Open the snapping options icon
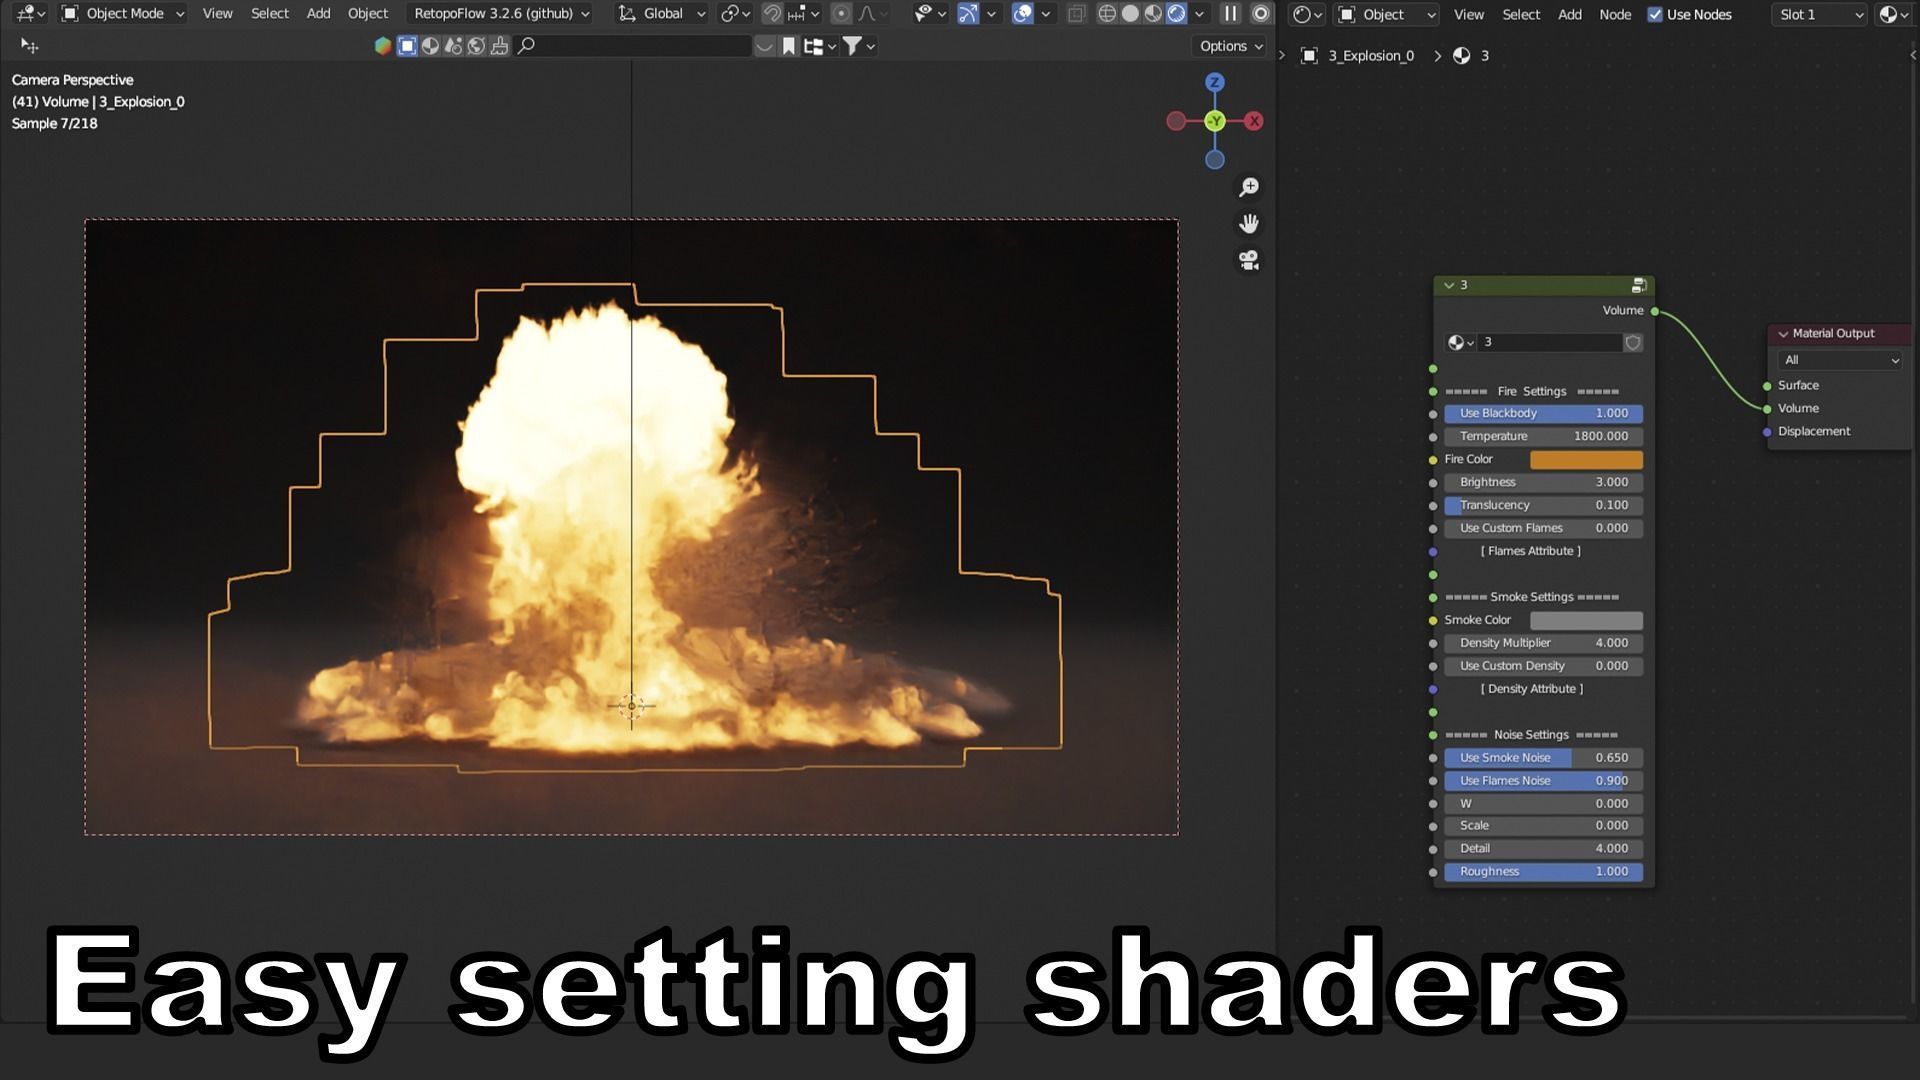1920x1080 pixels. pyautogui.click(x=803, y=14)
